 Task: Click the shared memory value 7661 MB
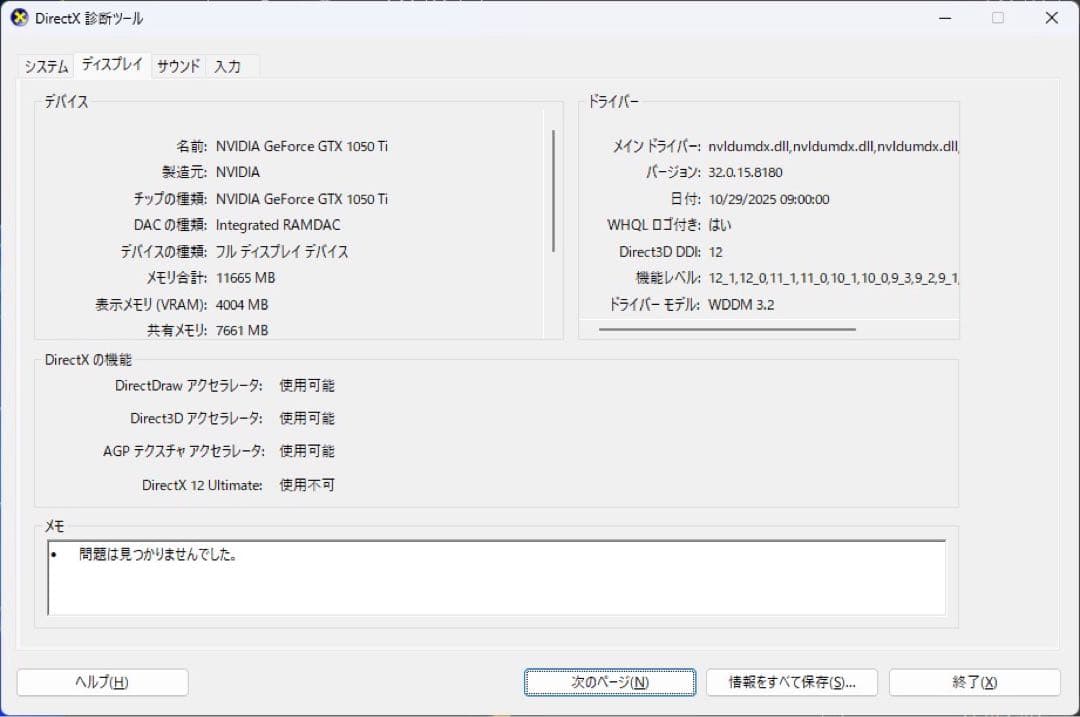click(242, 331)
